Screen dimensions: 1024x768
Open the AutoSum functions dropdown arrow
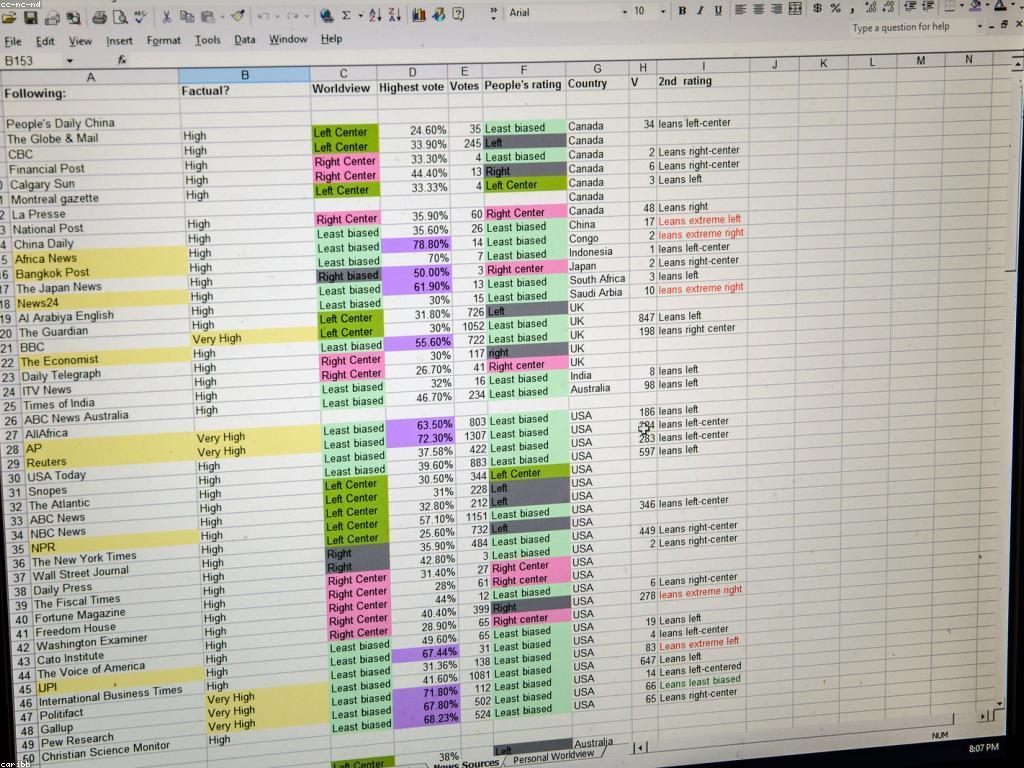[360, 15]
